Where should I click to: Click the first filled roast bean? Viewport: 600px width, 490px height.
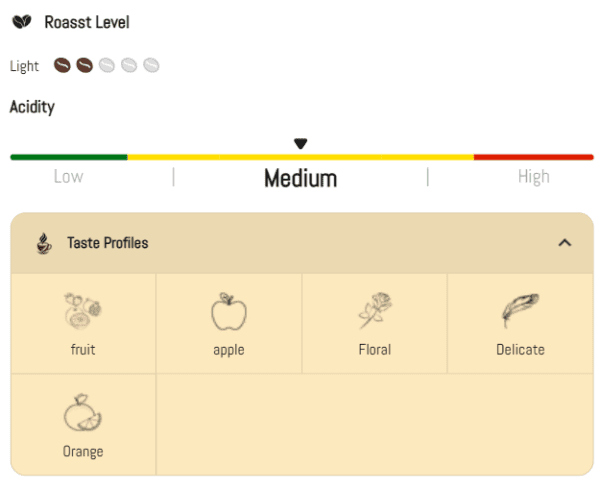pyautogui.click(x=63, y=66)
